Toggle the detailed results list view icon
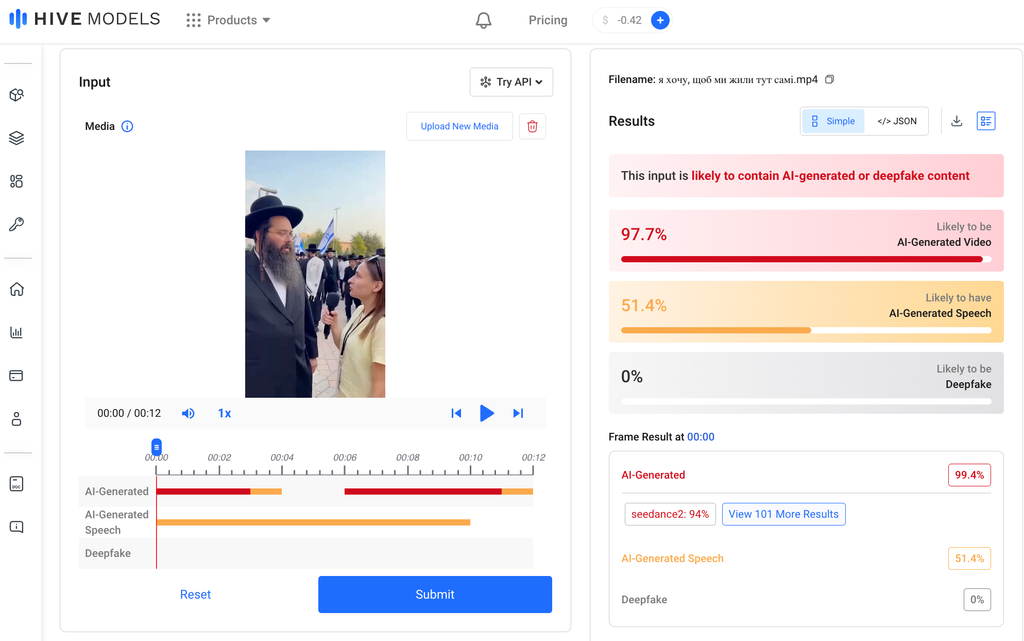 click(x=986, y=121)
